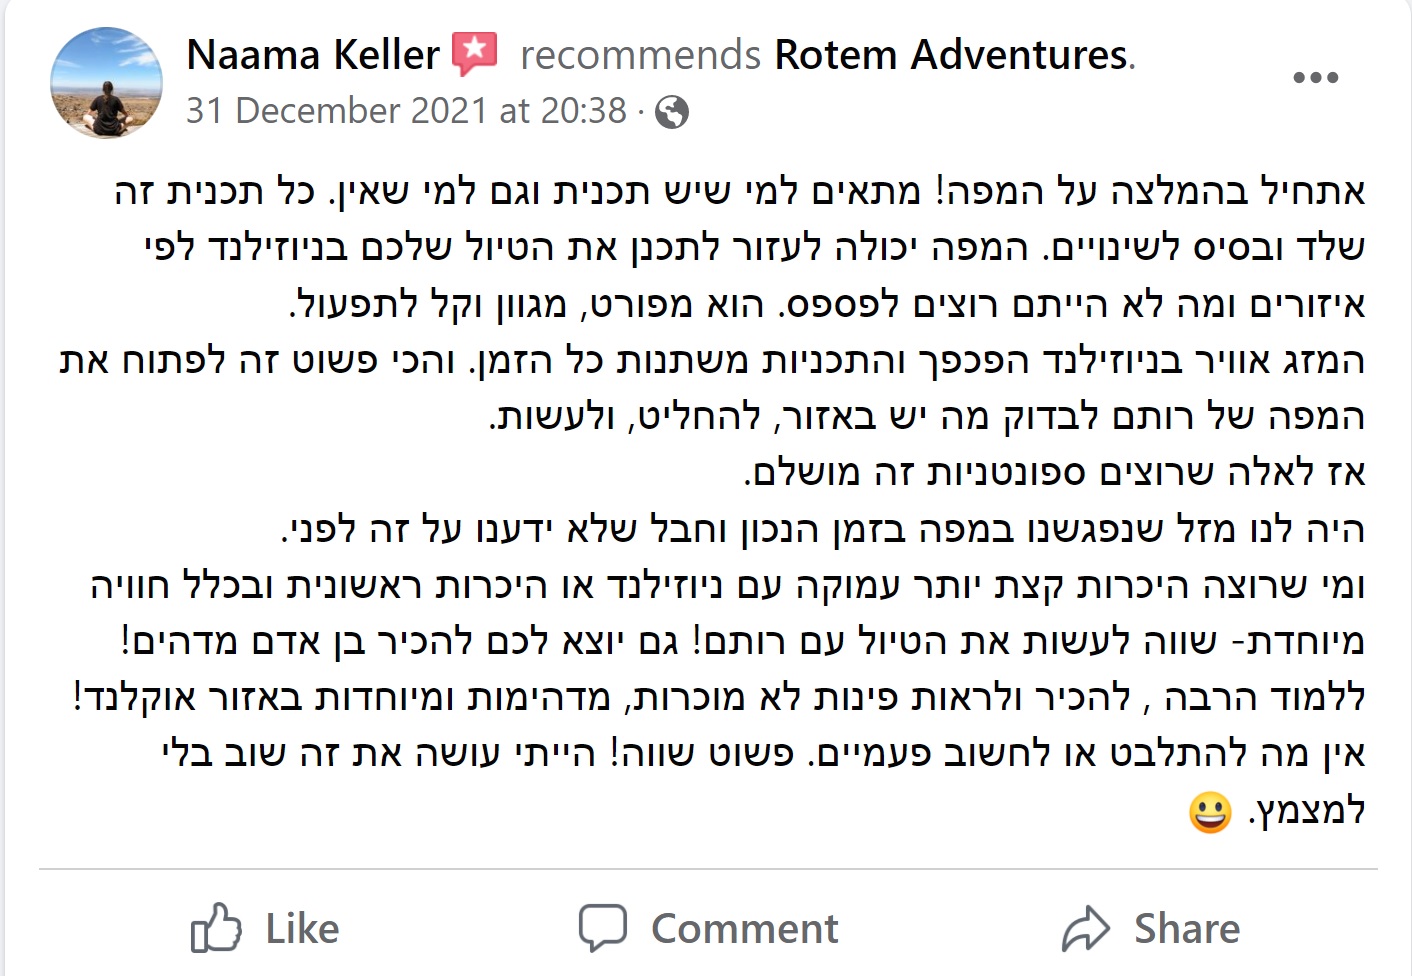The width and height of the screenshot is (1412, 976).
Task: Open Naama Keller's round profile picture
Action: point(106,83)
